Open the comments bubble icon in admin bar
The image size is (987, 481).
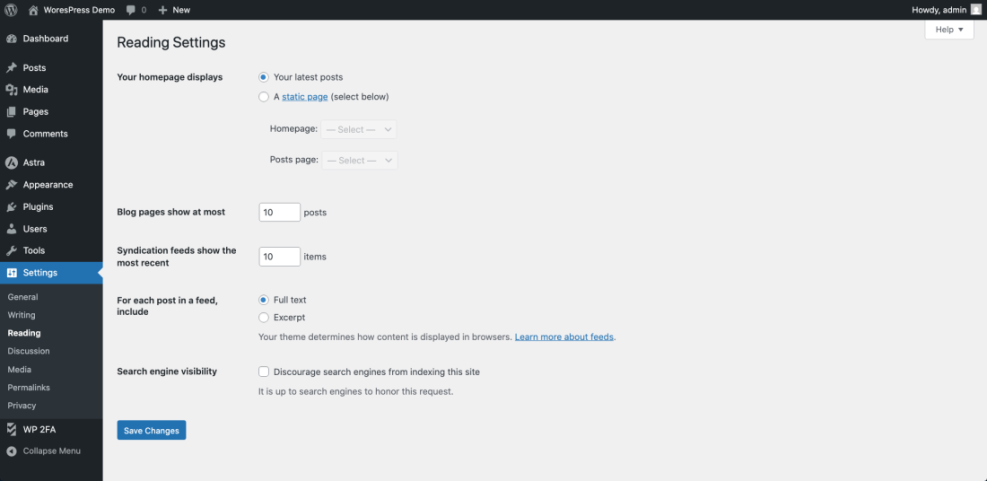tap(131, 10)
